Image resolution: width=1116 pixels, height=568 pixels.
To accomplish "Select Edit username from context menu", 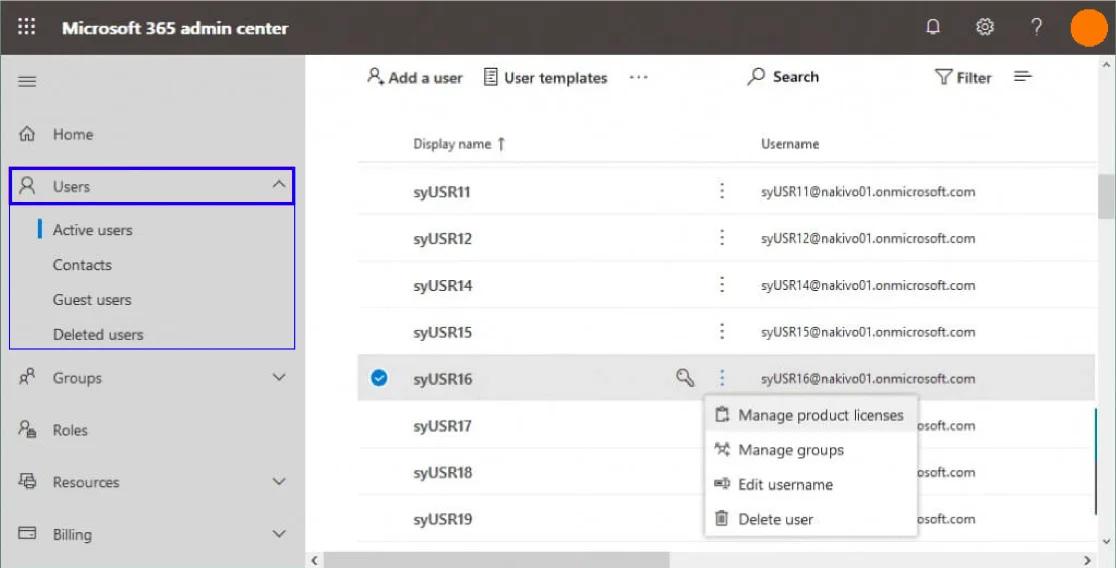I will [x=811, y=485].
